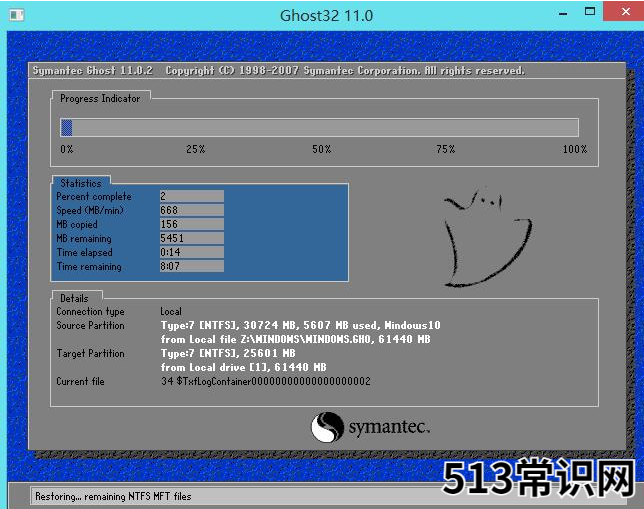Image resolution: width=644 pixels, height=509 pixels.
Task: Click the source line with Windows10 text
Action: 301,325
